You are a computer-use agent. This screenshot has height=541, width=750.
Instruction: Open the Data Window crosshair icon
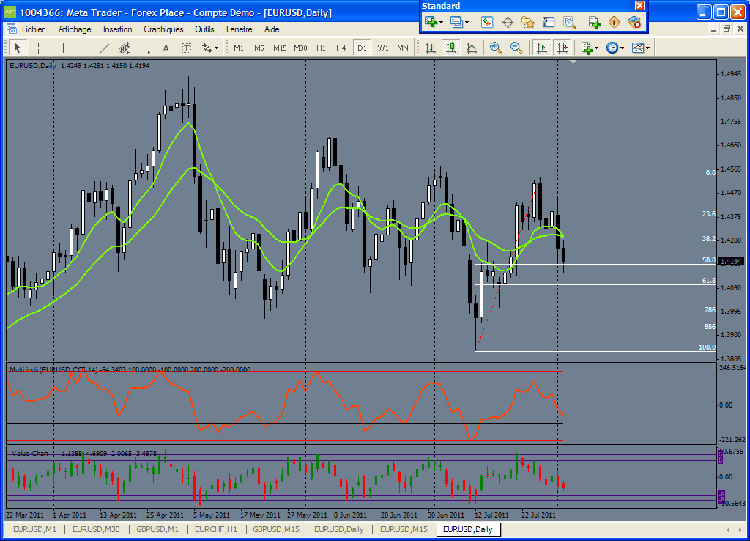click(507, 22)
